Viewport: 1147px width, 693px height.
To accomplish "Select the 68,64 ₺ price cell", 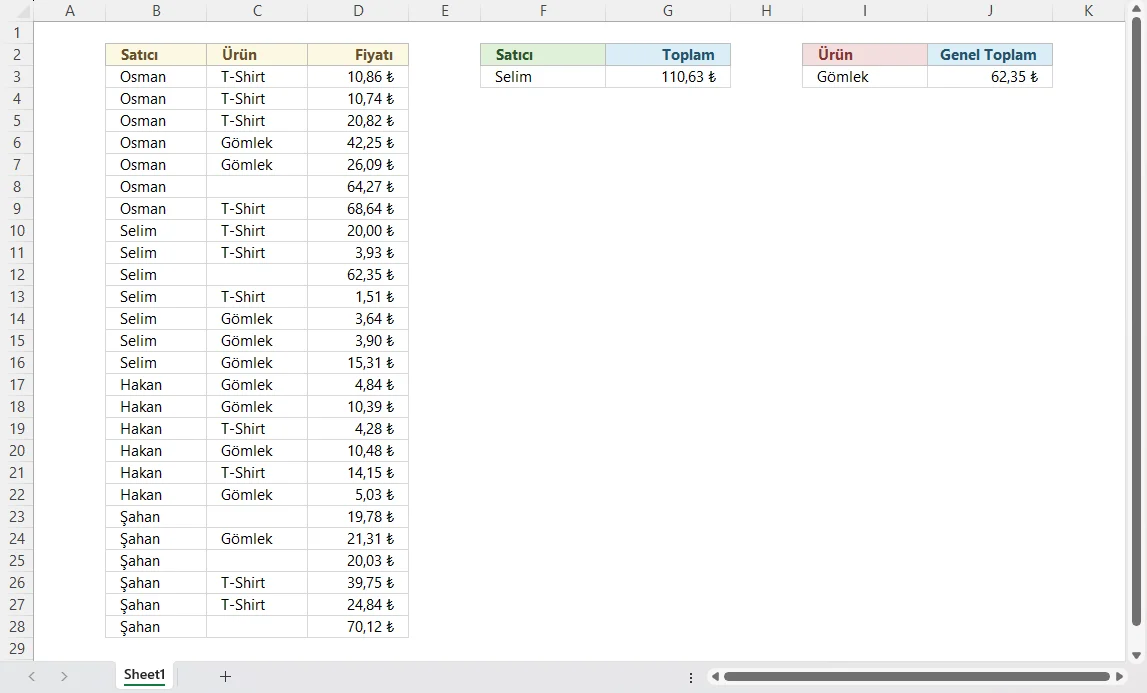I will pos(358,209).
